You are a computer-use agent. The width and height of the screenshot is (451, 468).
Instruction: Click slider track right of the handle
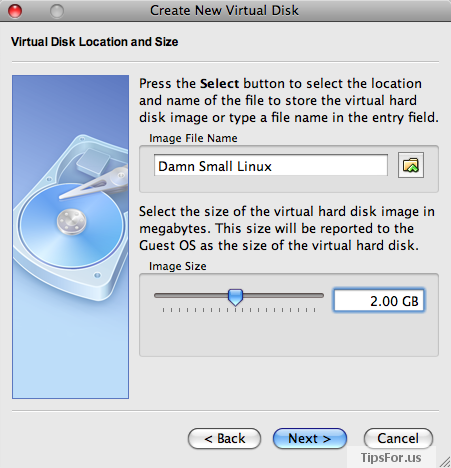coord(283,295)
